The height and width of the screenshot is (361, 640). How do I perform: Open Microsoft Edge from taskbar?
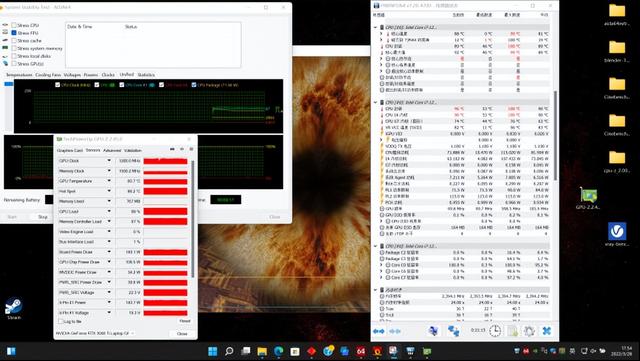click(x=278, y=351)
